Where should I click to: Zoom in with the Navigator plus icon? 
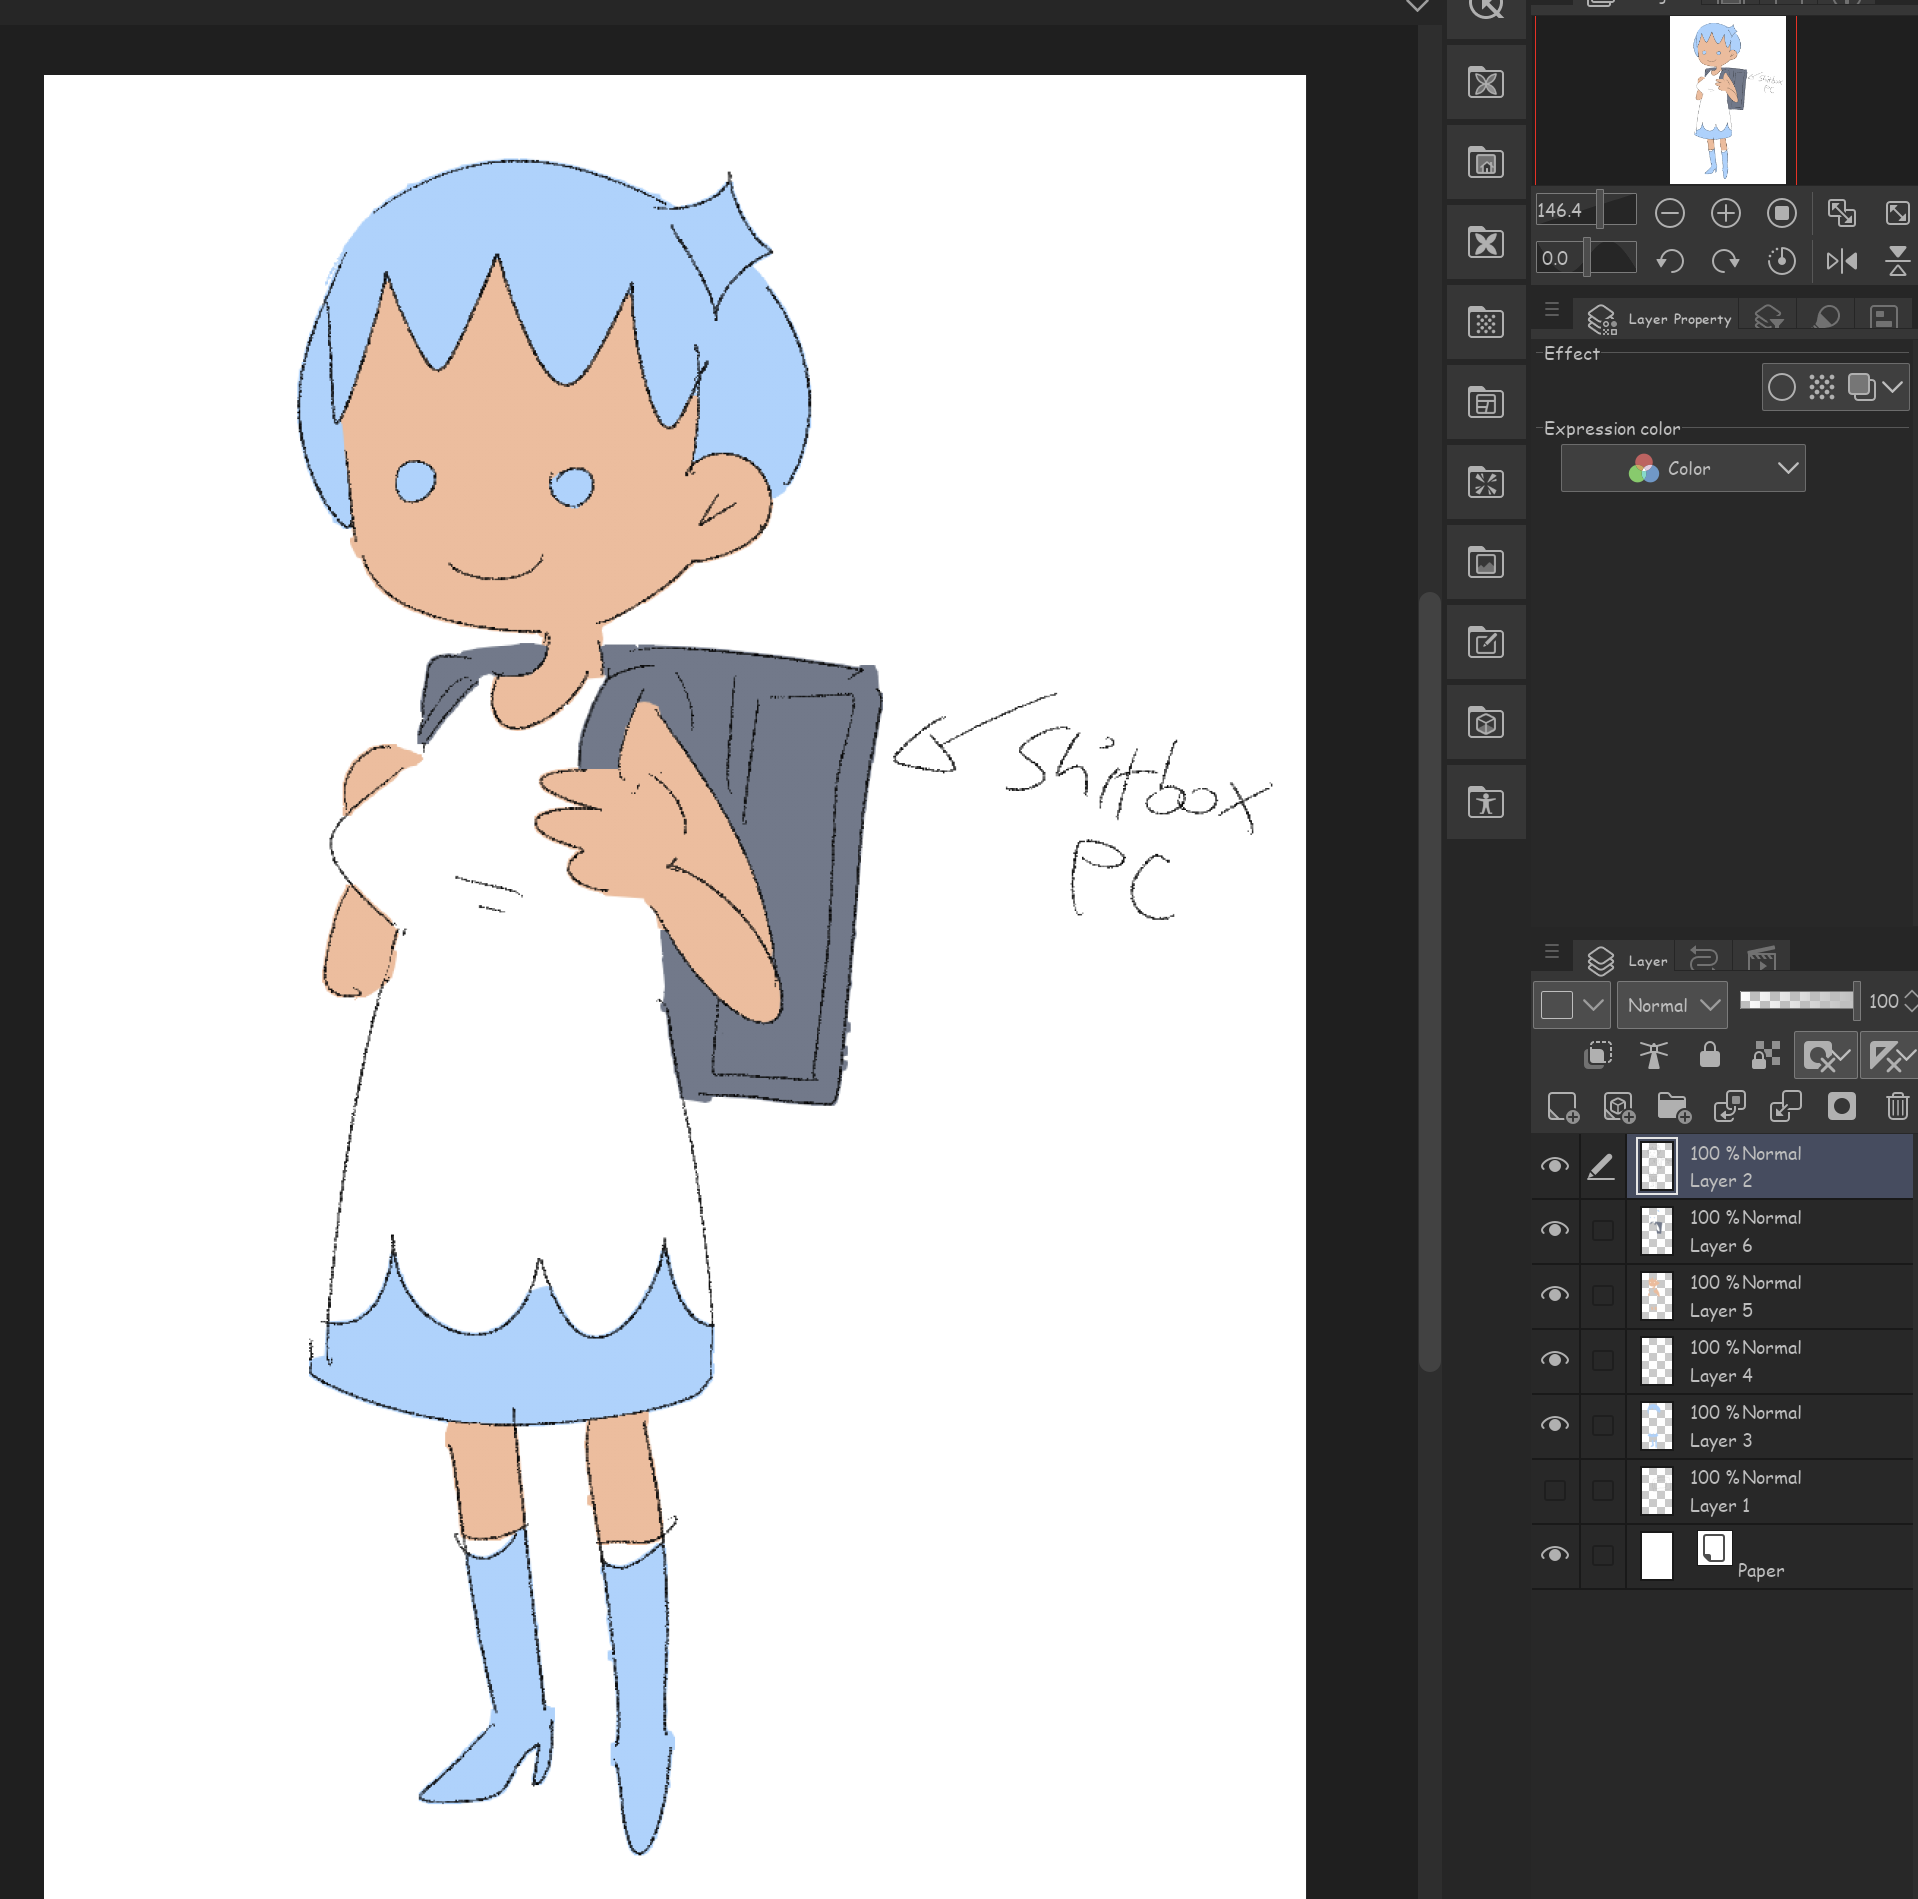[x=1725, y=213]
